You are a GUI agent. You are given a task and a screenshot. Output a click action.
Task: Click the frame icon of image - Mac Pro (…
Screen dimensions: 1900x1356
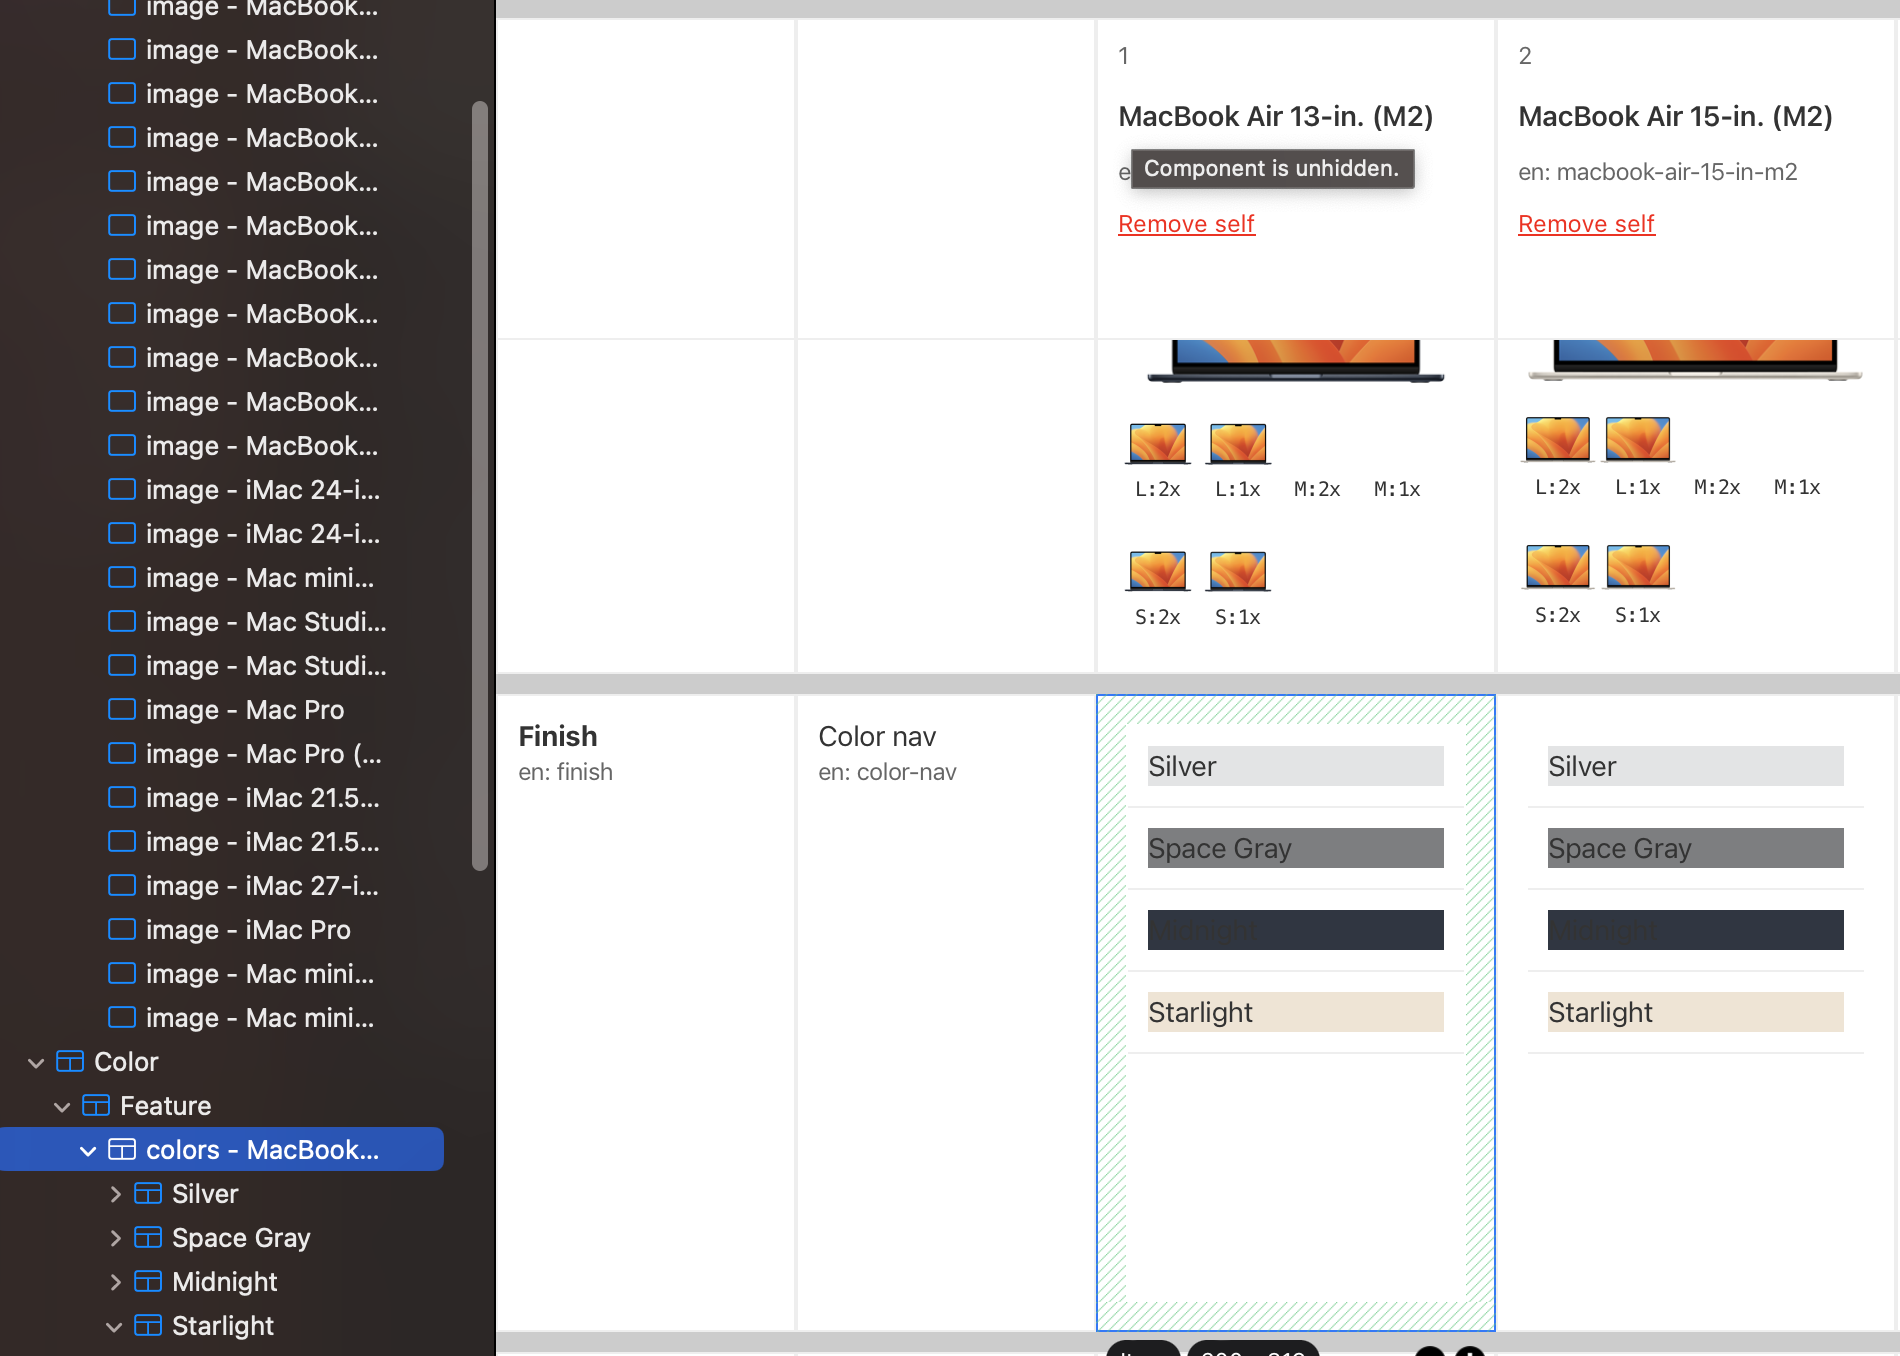point(122,753)
